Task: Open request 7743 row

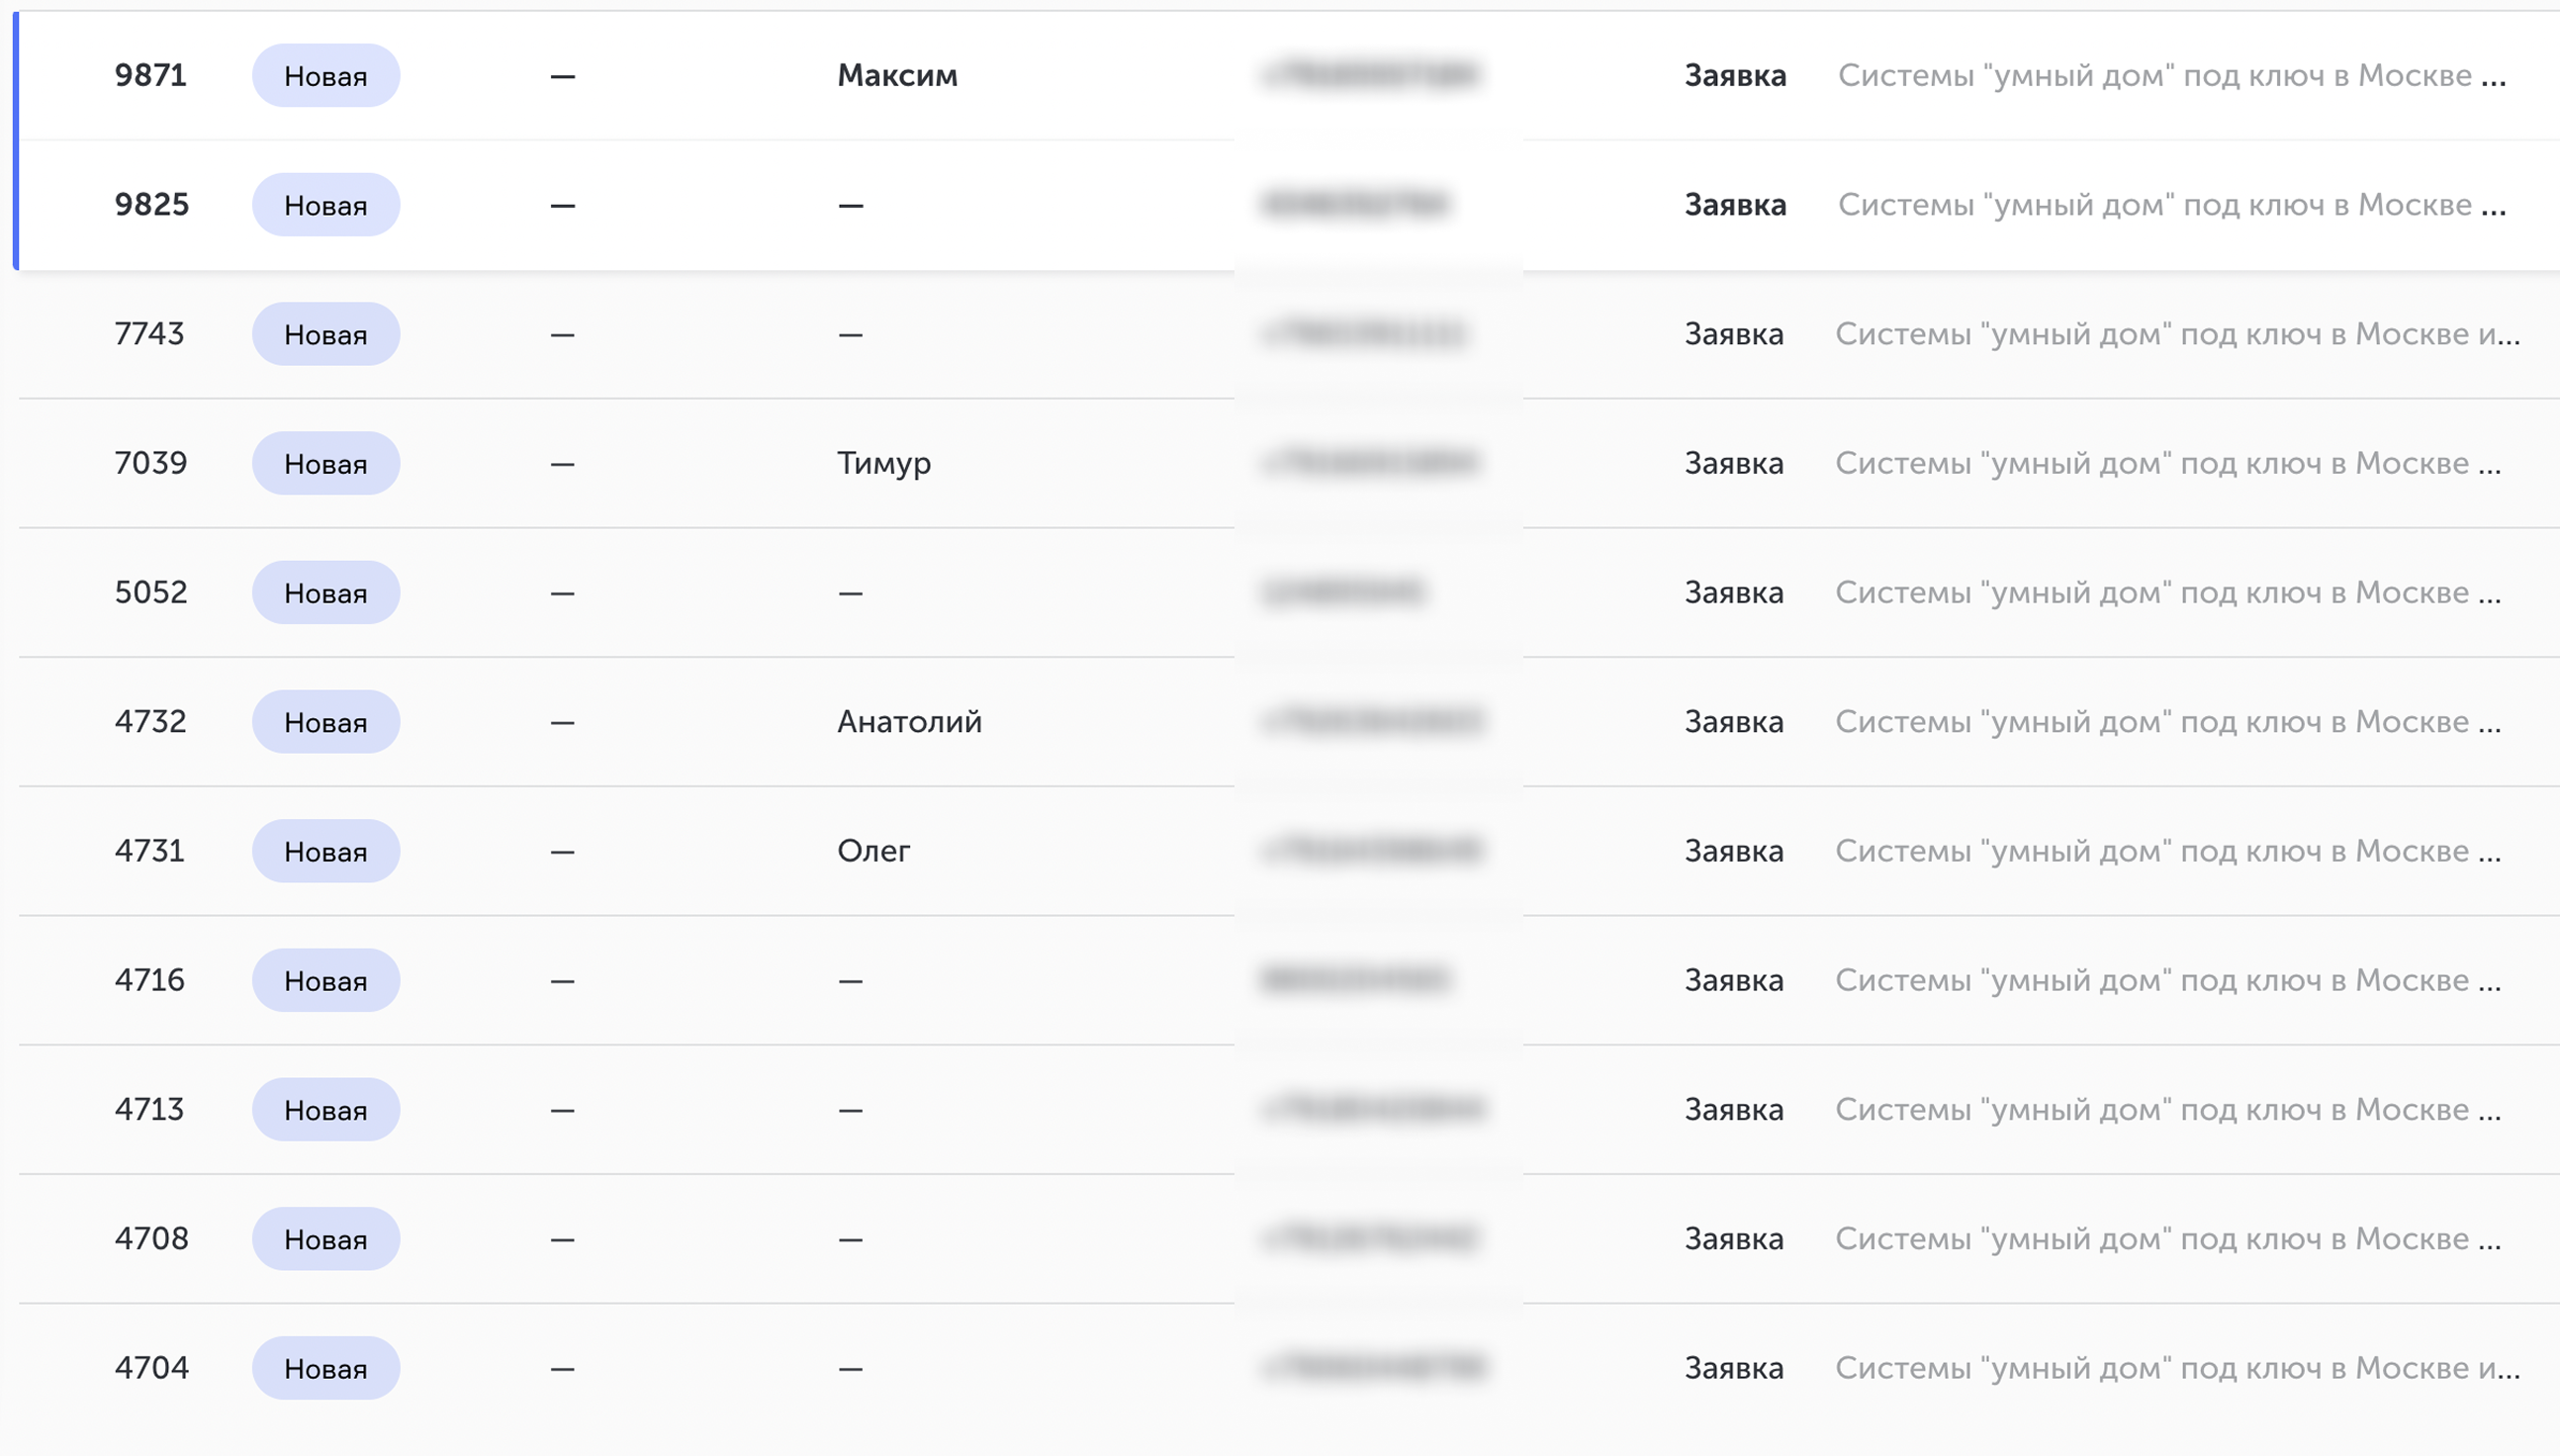Action: [x=1290, y=334]
